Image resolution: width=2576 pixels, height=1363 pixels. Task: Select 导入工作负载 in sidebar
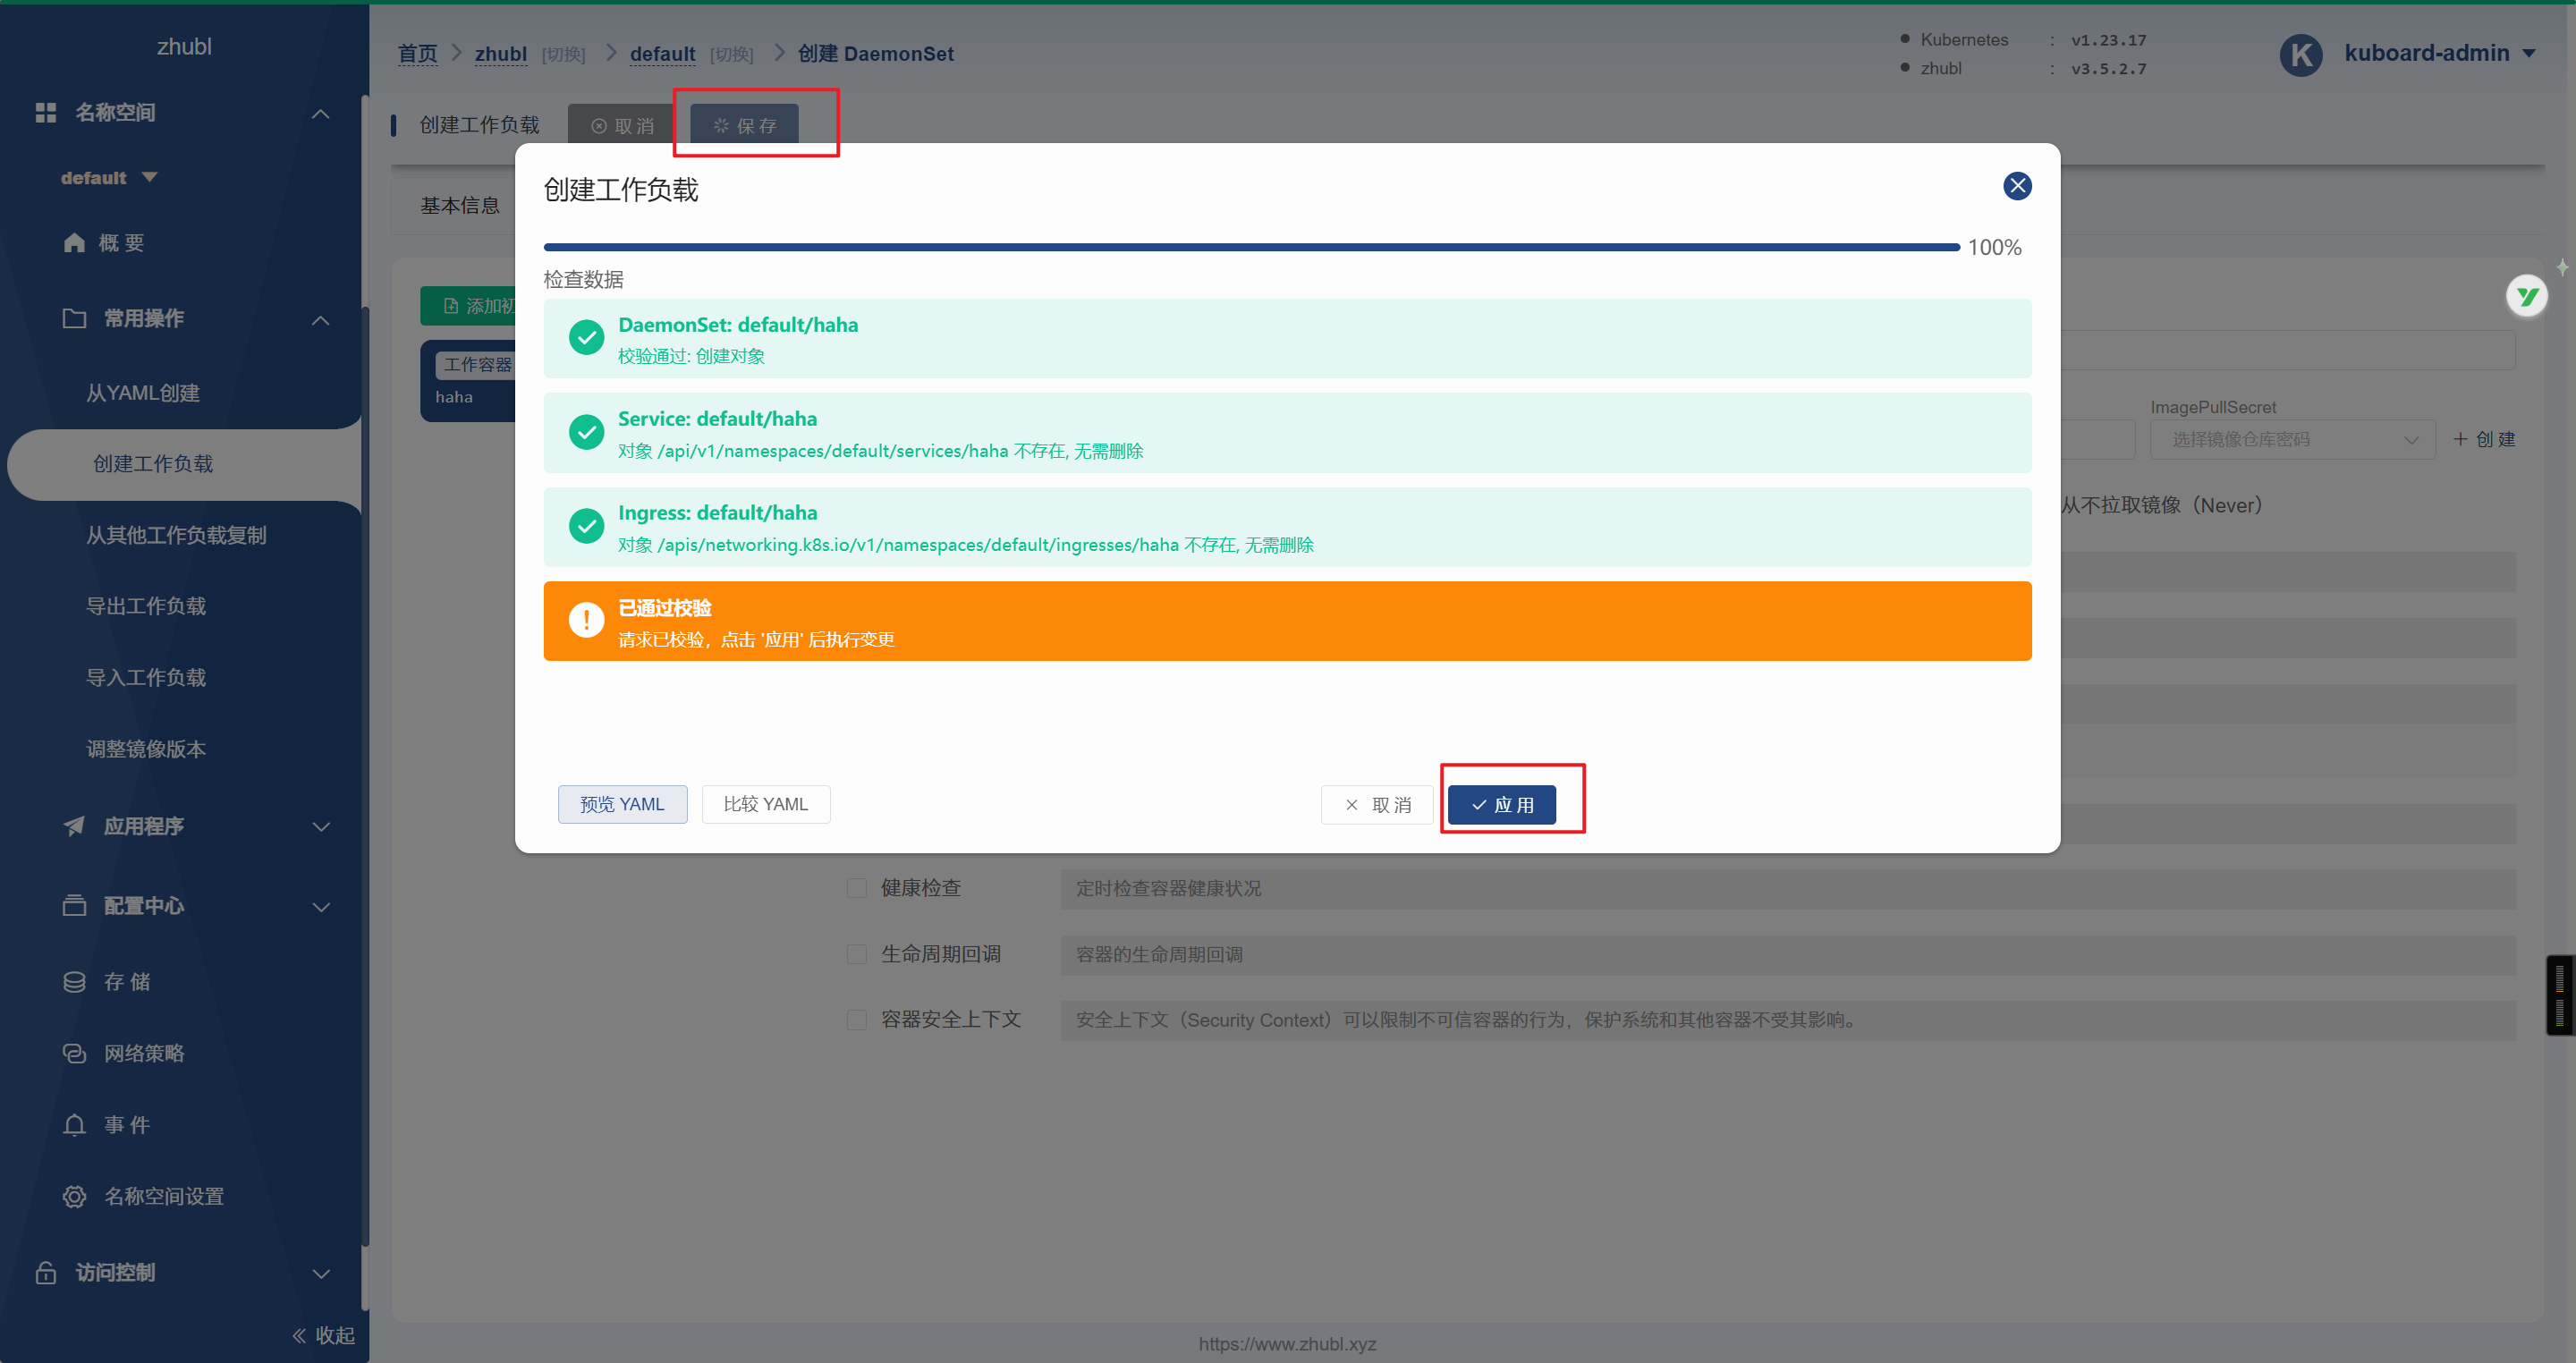pos(146,678)
